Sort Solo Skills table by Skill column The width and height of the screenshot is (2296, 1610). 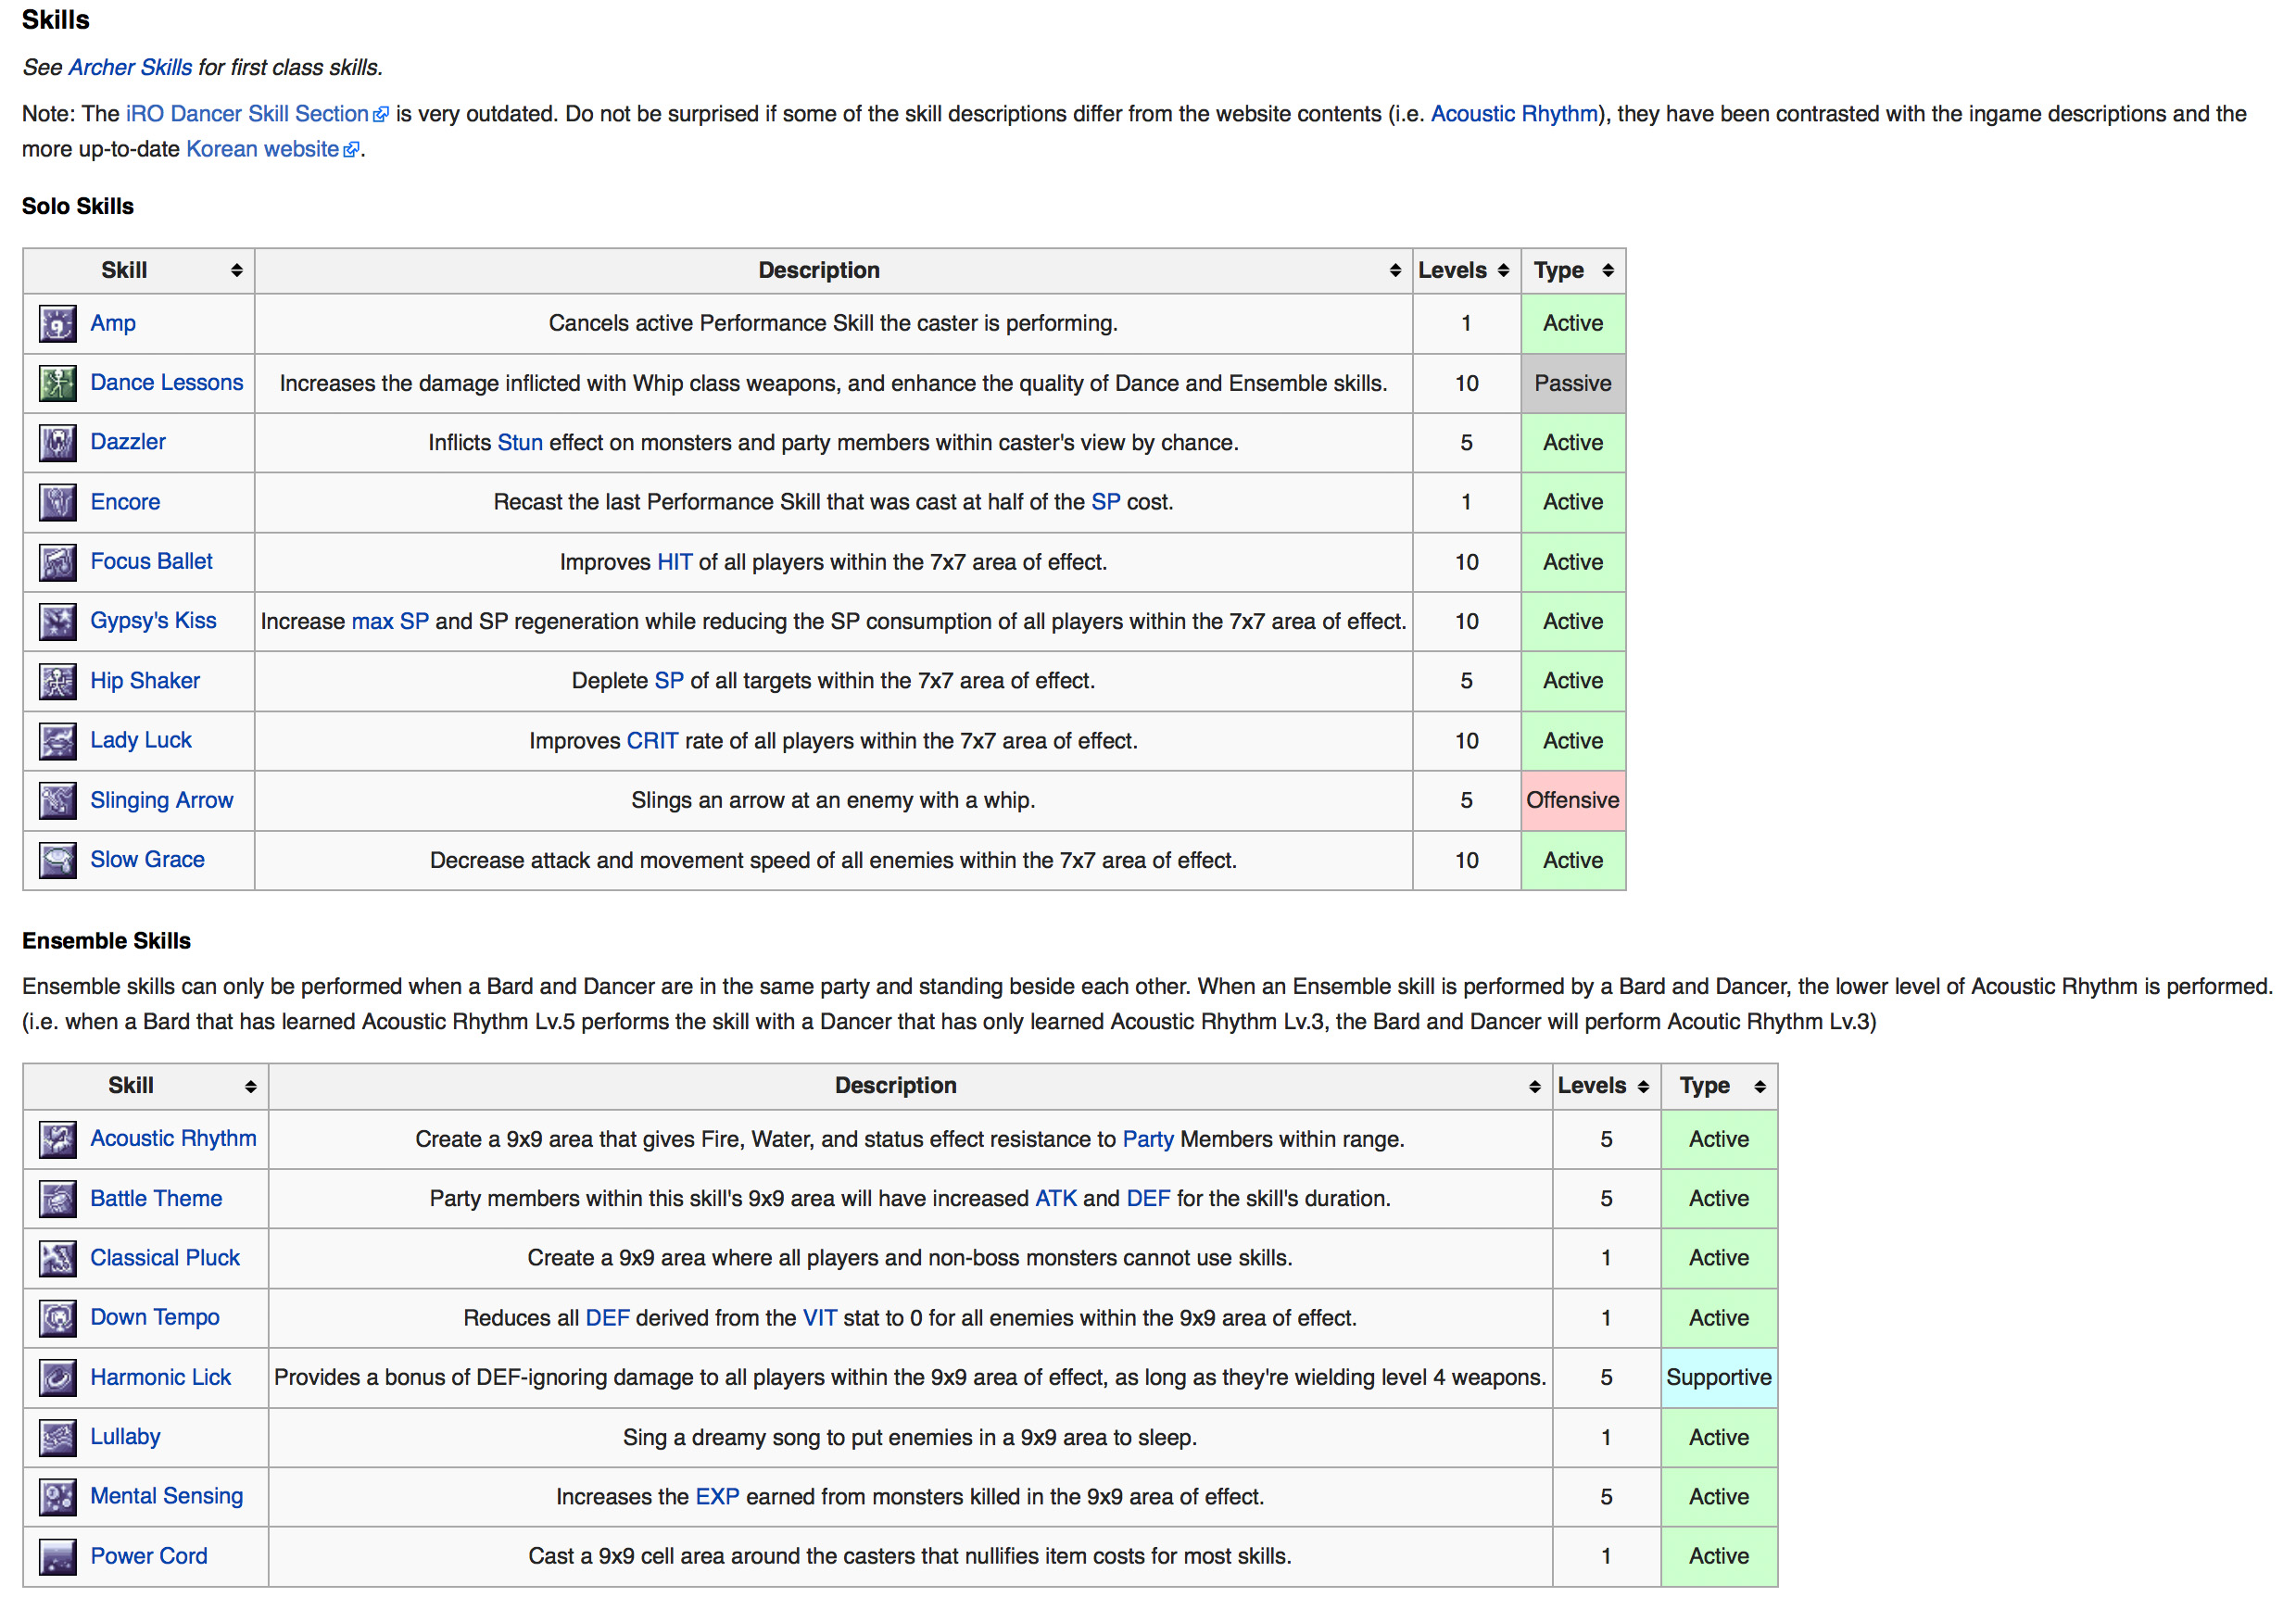pos(236,271)
